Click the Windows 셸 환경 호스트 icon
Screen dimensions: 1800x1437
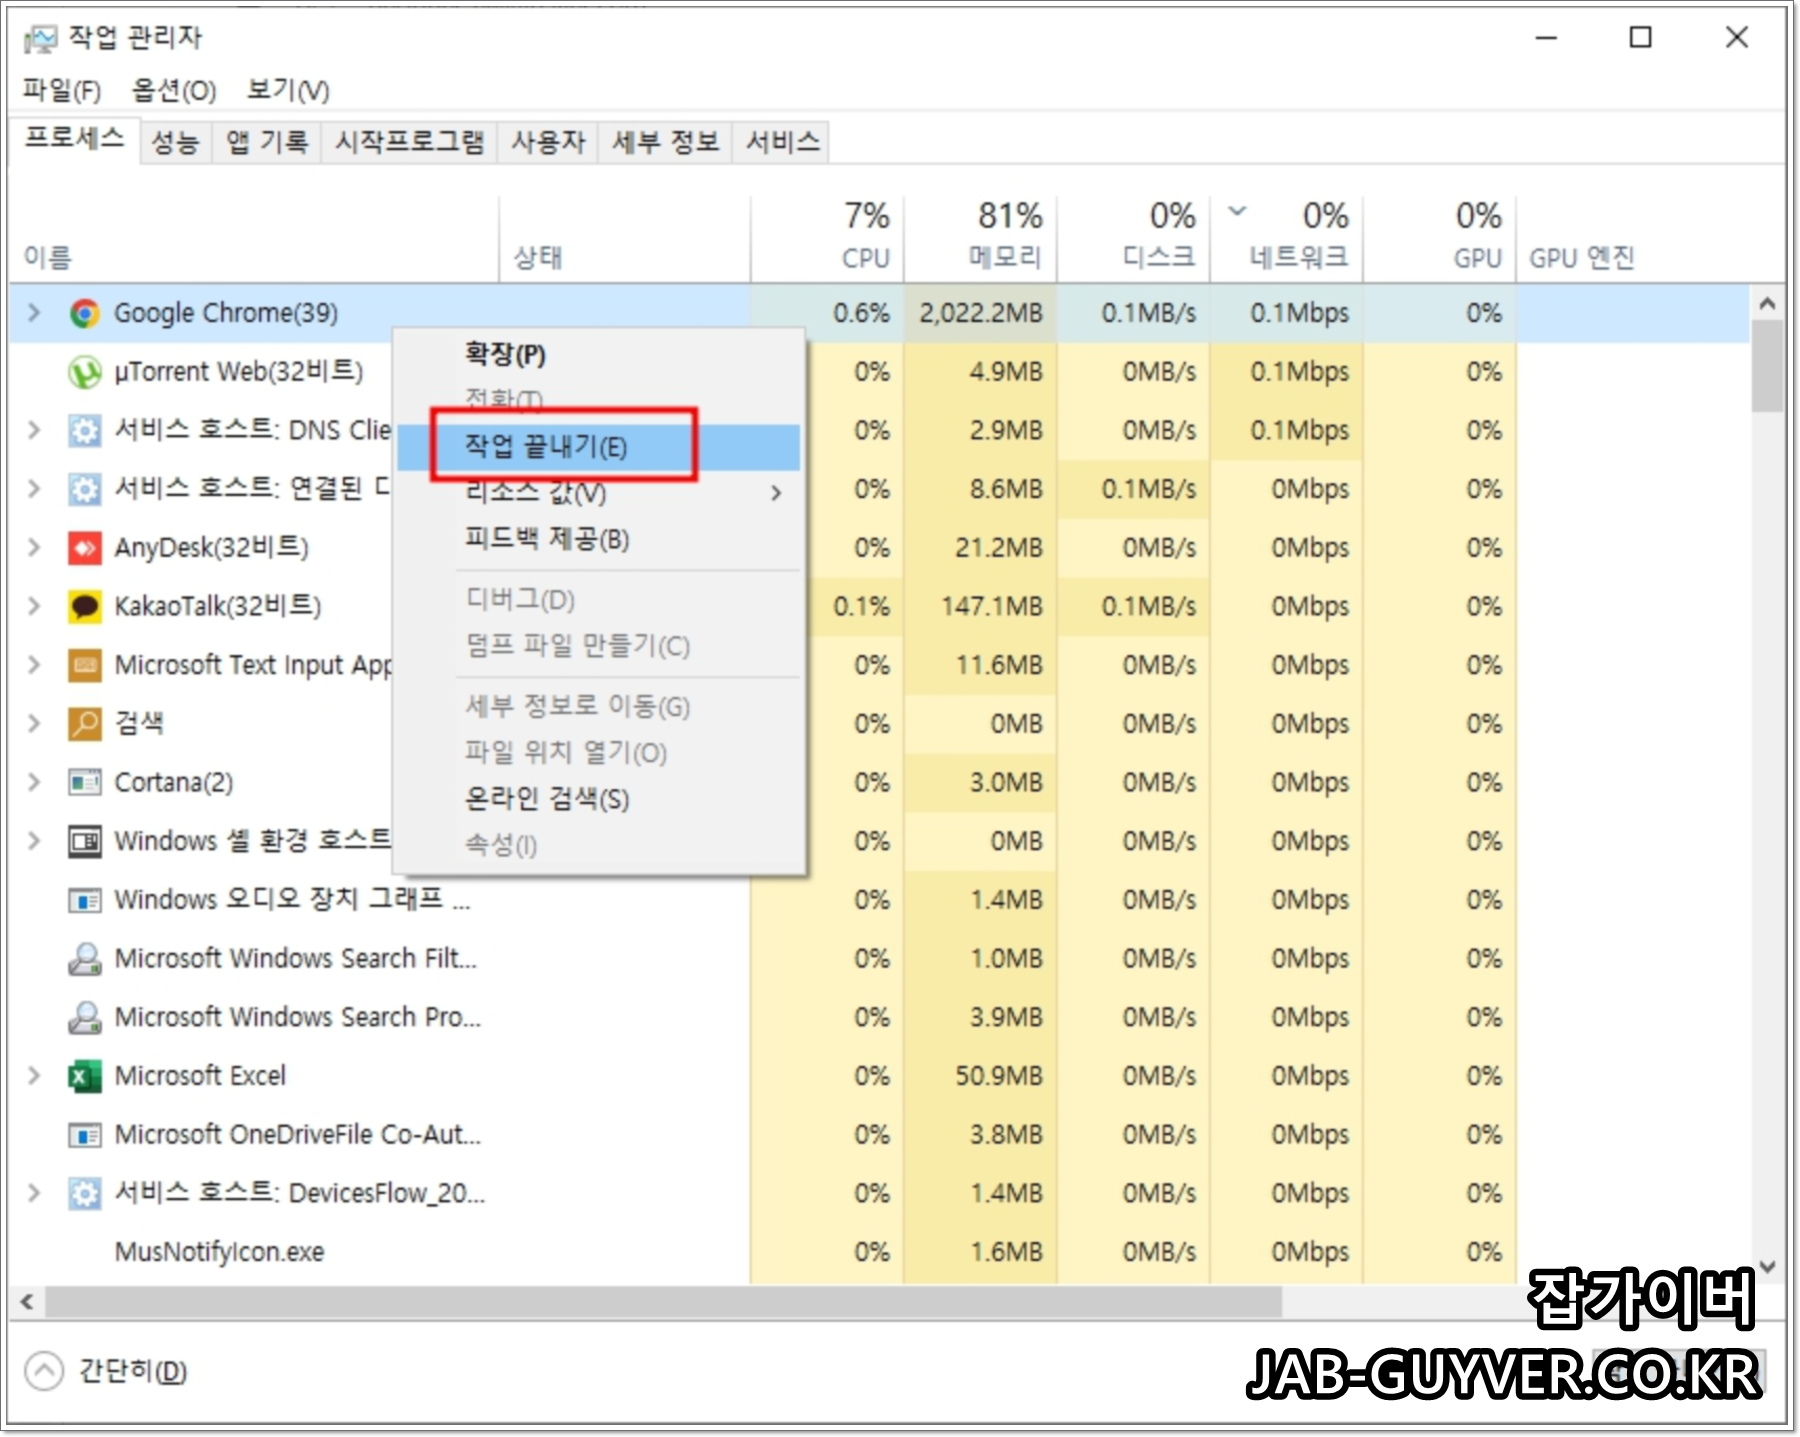coord(85,841)
